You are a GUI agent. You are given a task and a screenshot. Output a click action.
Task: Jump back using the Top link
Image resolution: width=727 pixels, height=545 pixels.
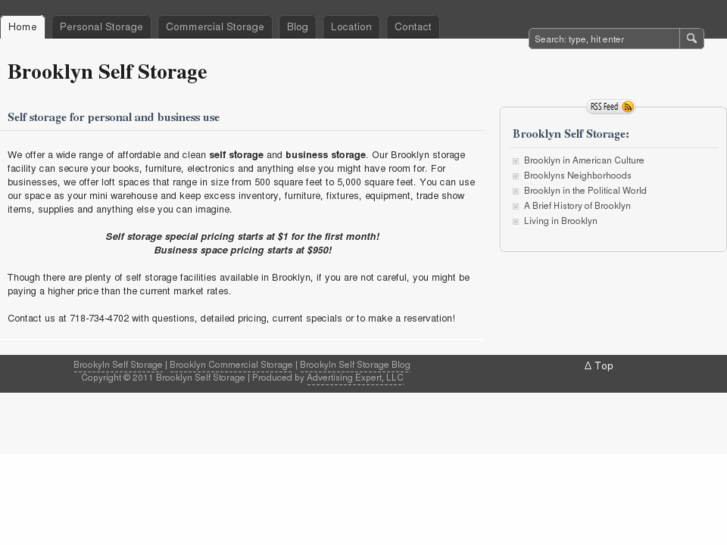(x=599, y=366)
